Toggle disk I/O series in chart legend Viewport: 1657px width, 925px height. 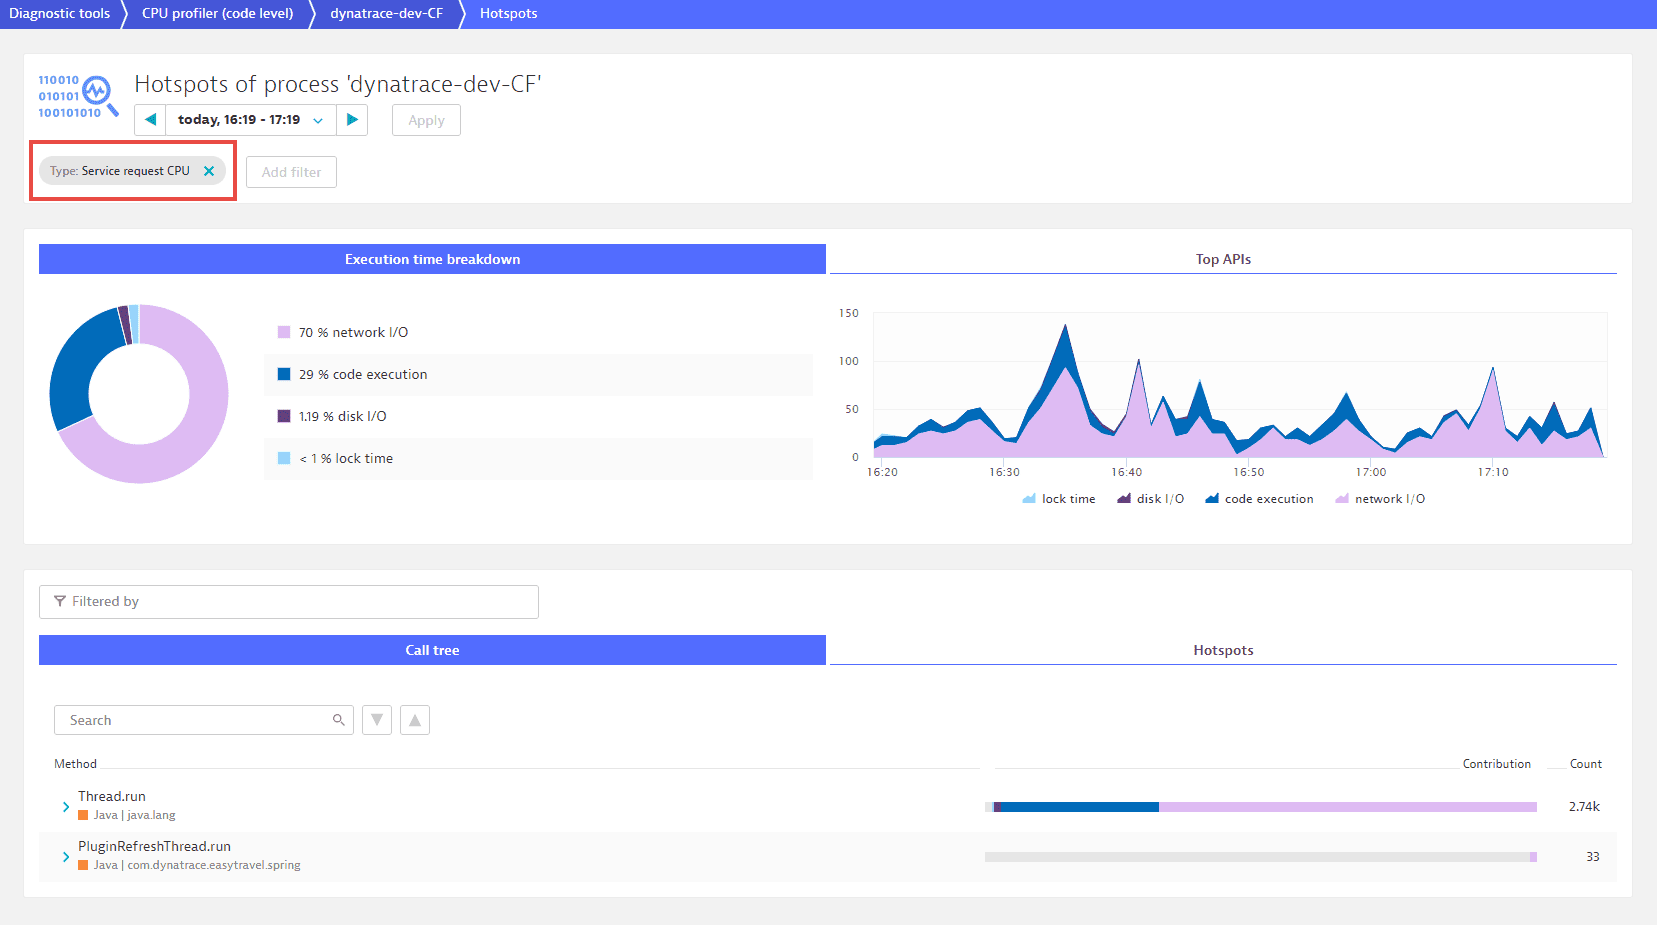[x=1150, y=499]
